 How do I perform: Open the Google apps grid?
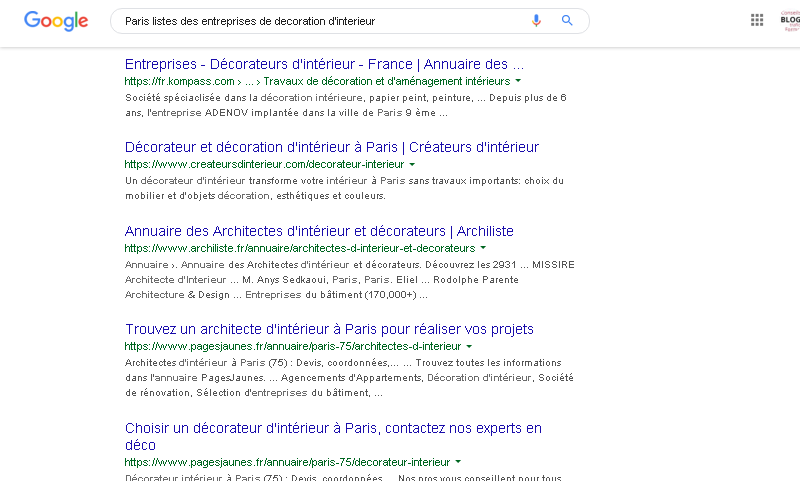757,20
